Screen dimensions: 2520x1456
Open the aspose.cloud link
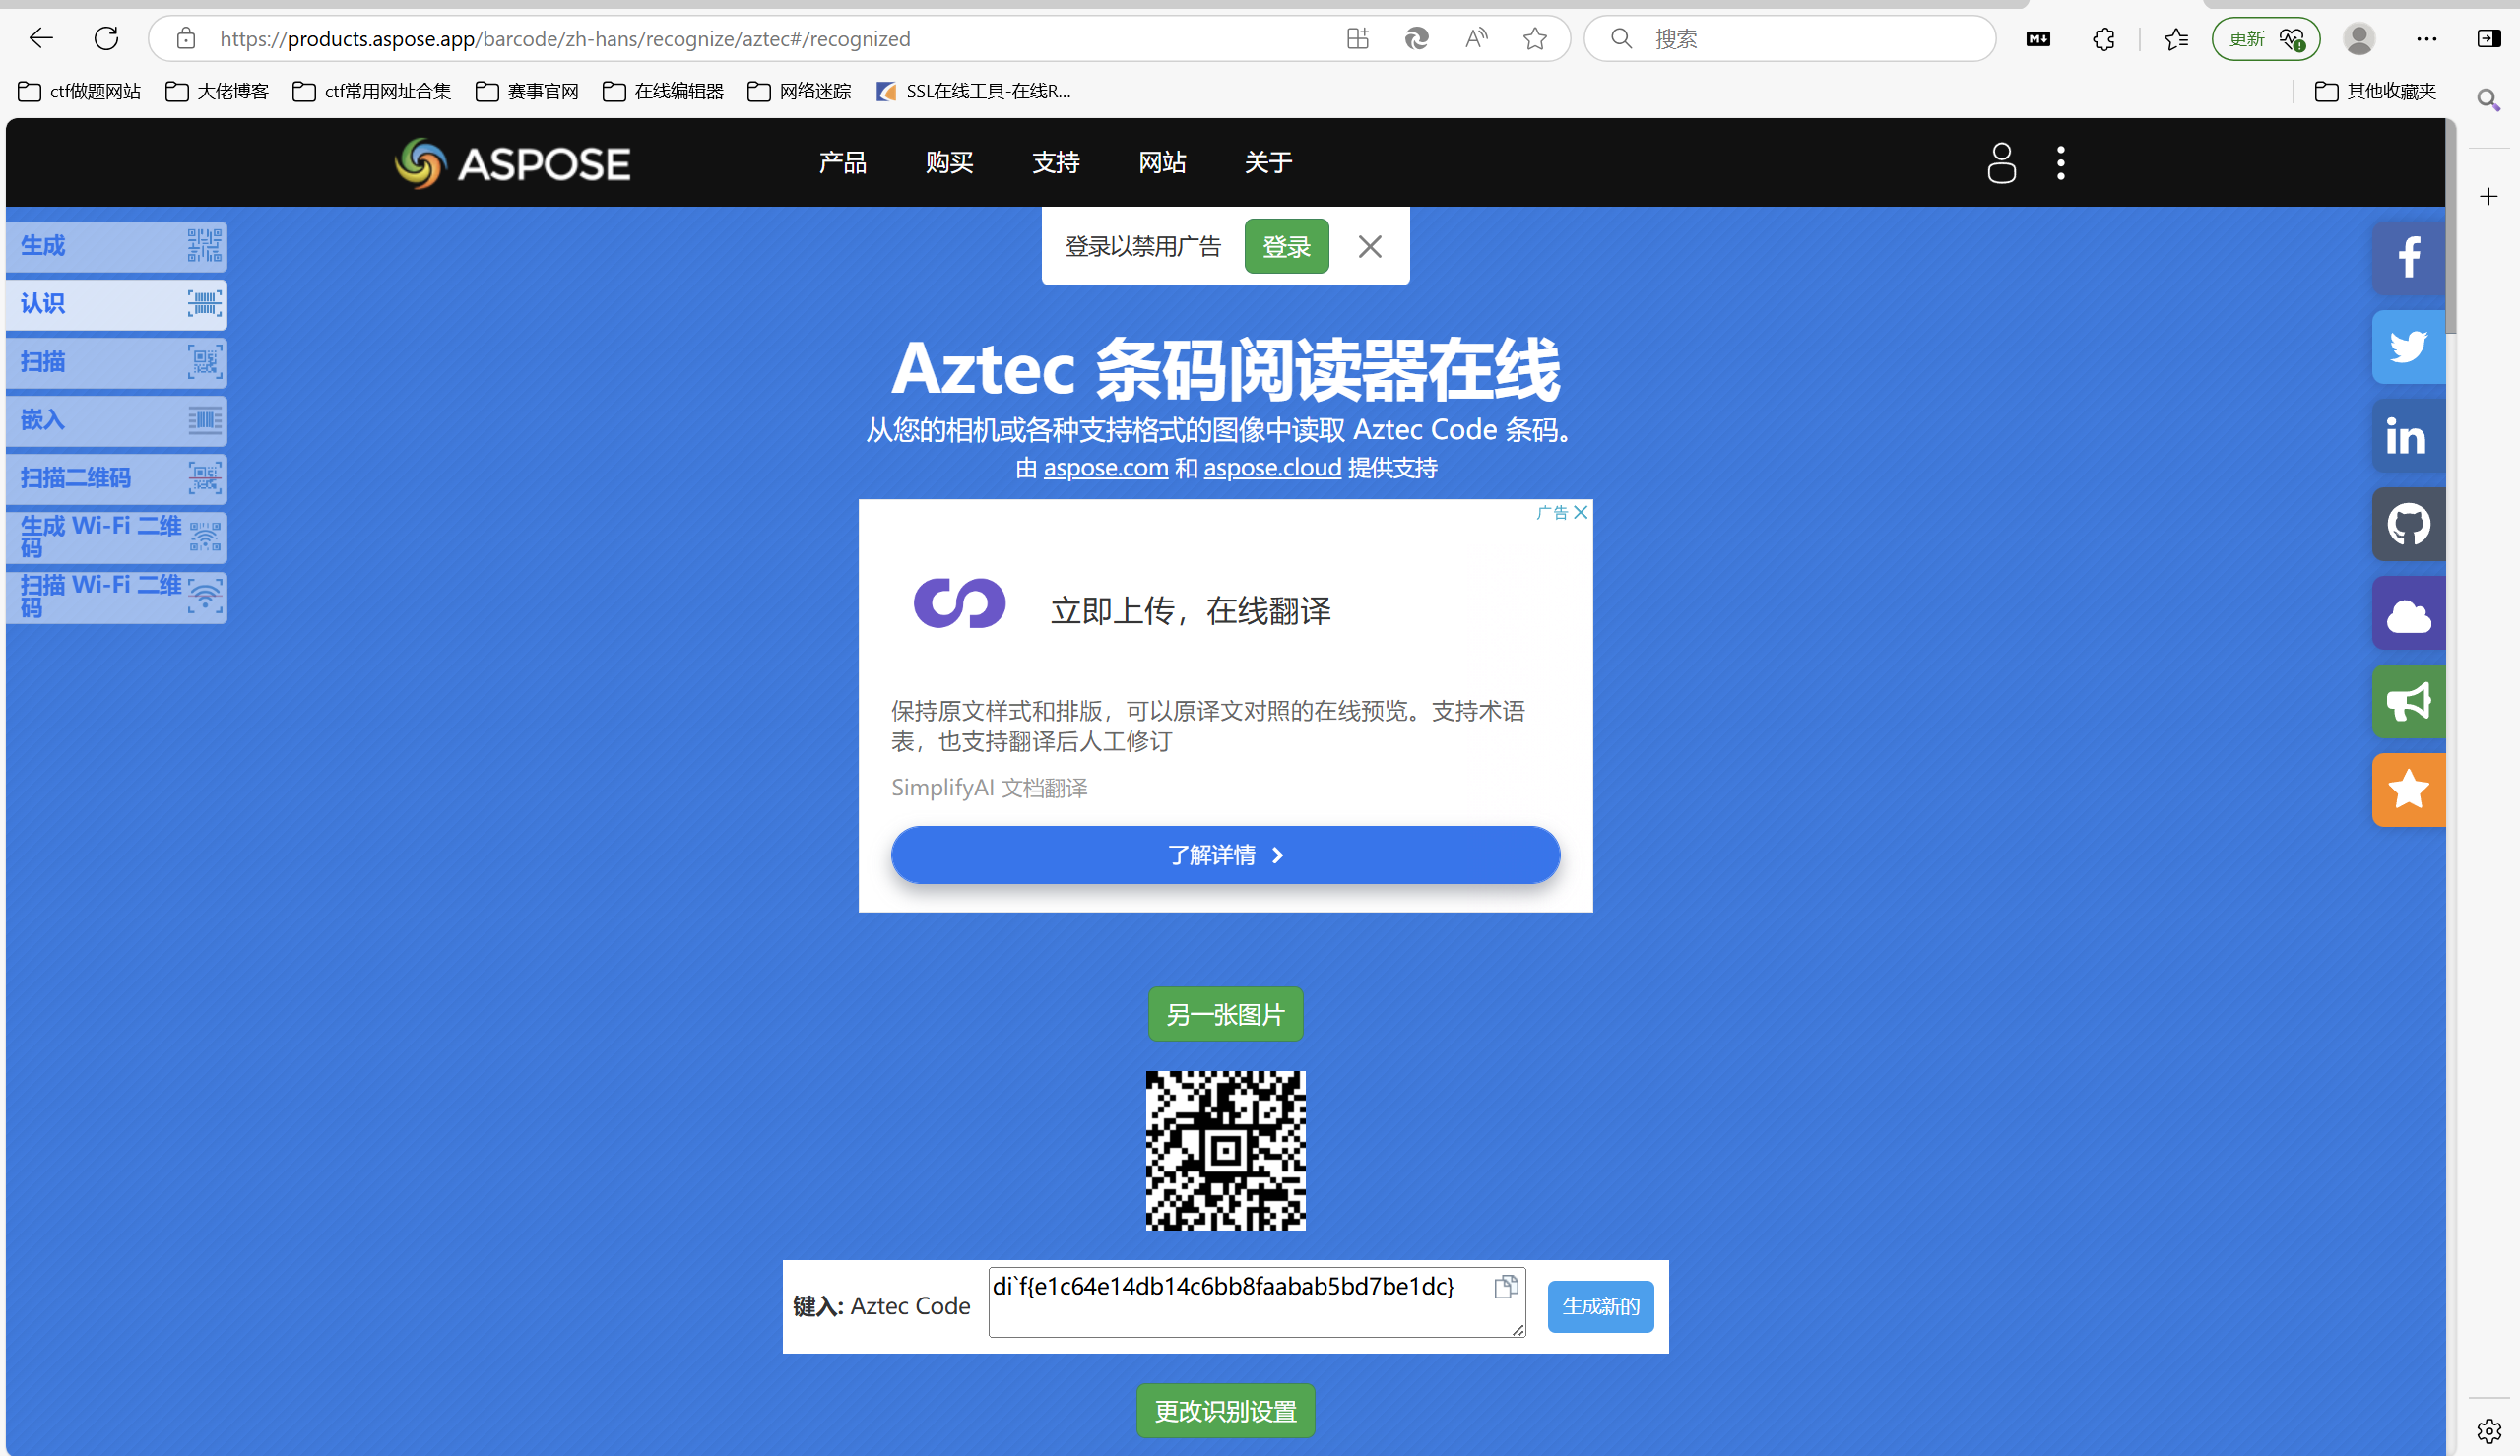point(1272,468)
